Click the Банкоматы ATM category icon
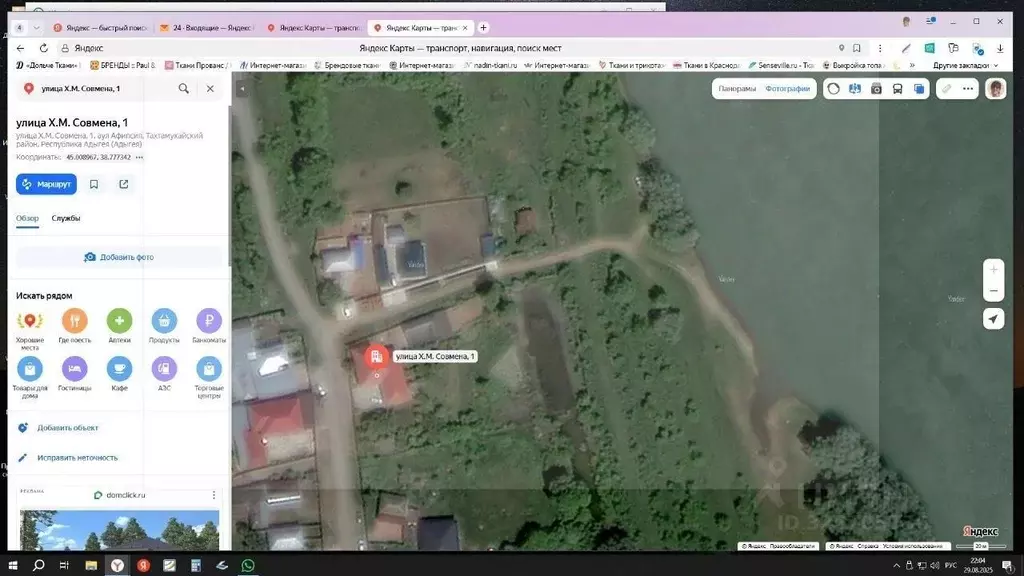Viewport: 1024px width, 576px height. click(209, 321)
